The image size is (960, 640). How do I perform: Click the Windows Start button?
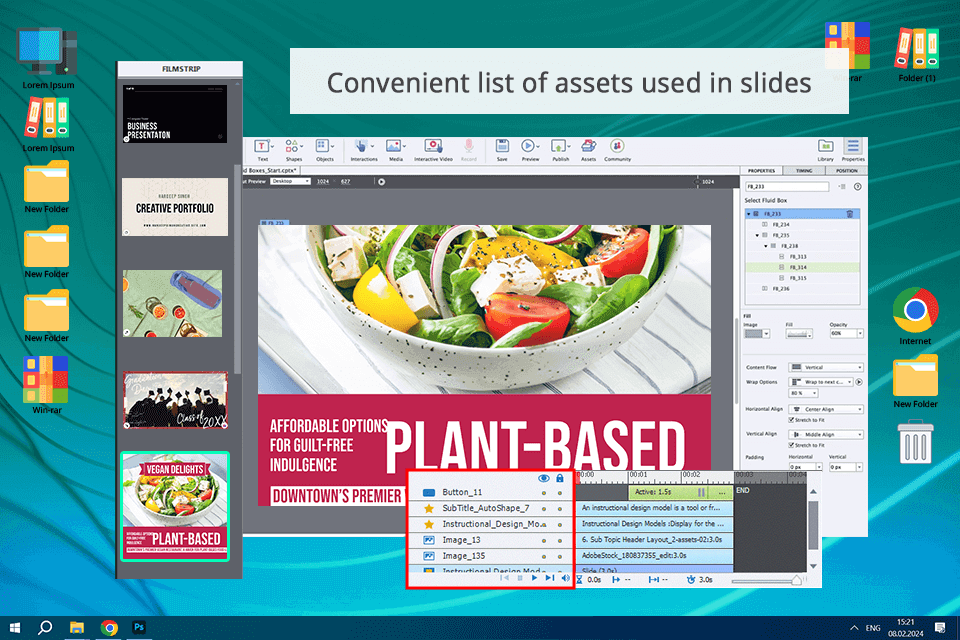pyautogui.click(x=15, y=628)
